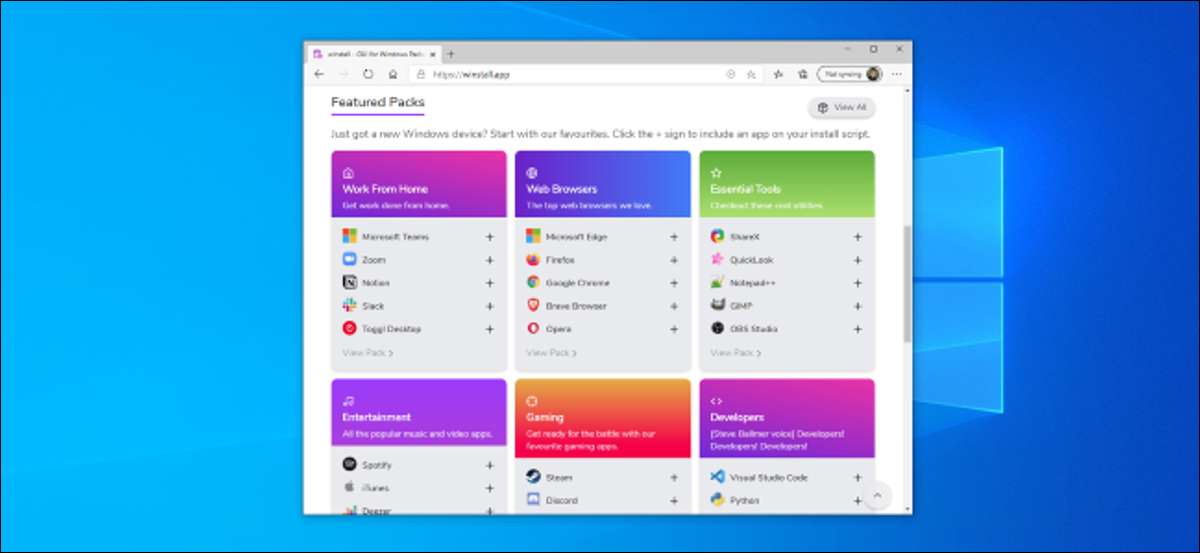1200x553 pixels.
Task: Open the Collections icon in toolbar
Action: (x=802, y=74)
